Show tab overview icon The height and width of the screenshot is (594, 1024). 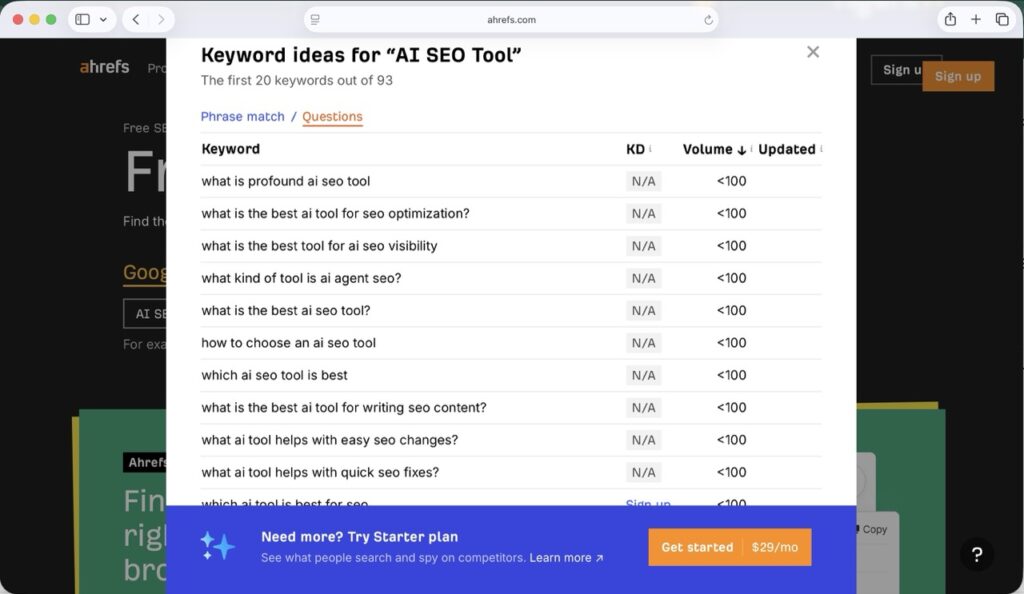point(1002,20)
